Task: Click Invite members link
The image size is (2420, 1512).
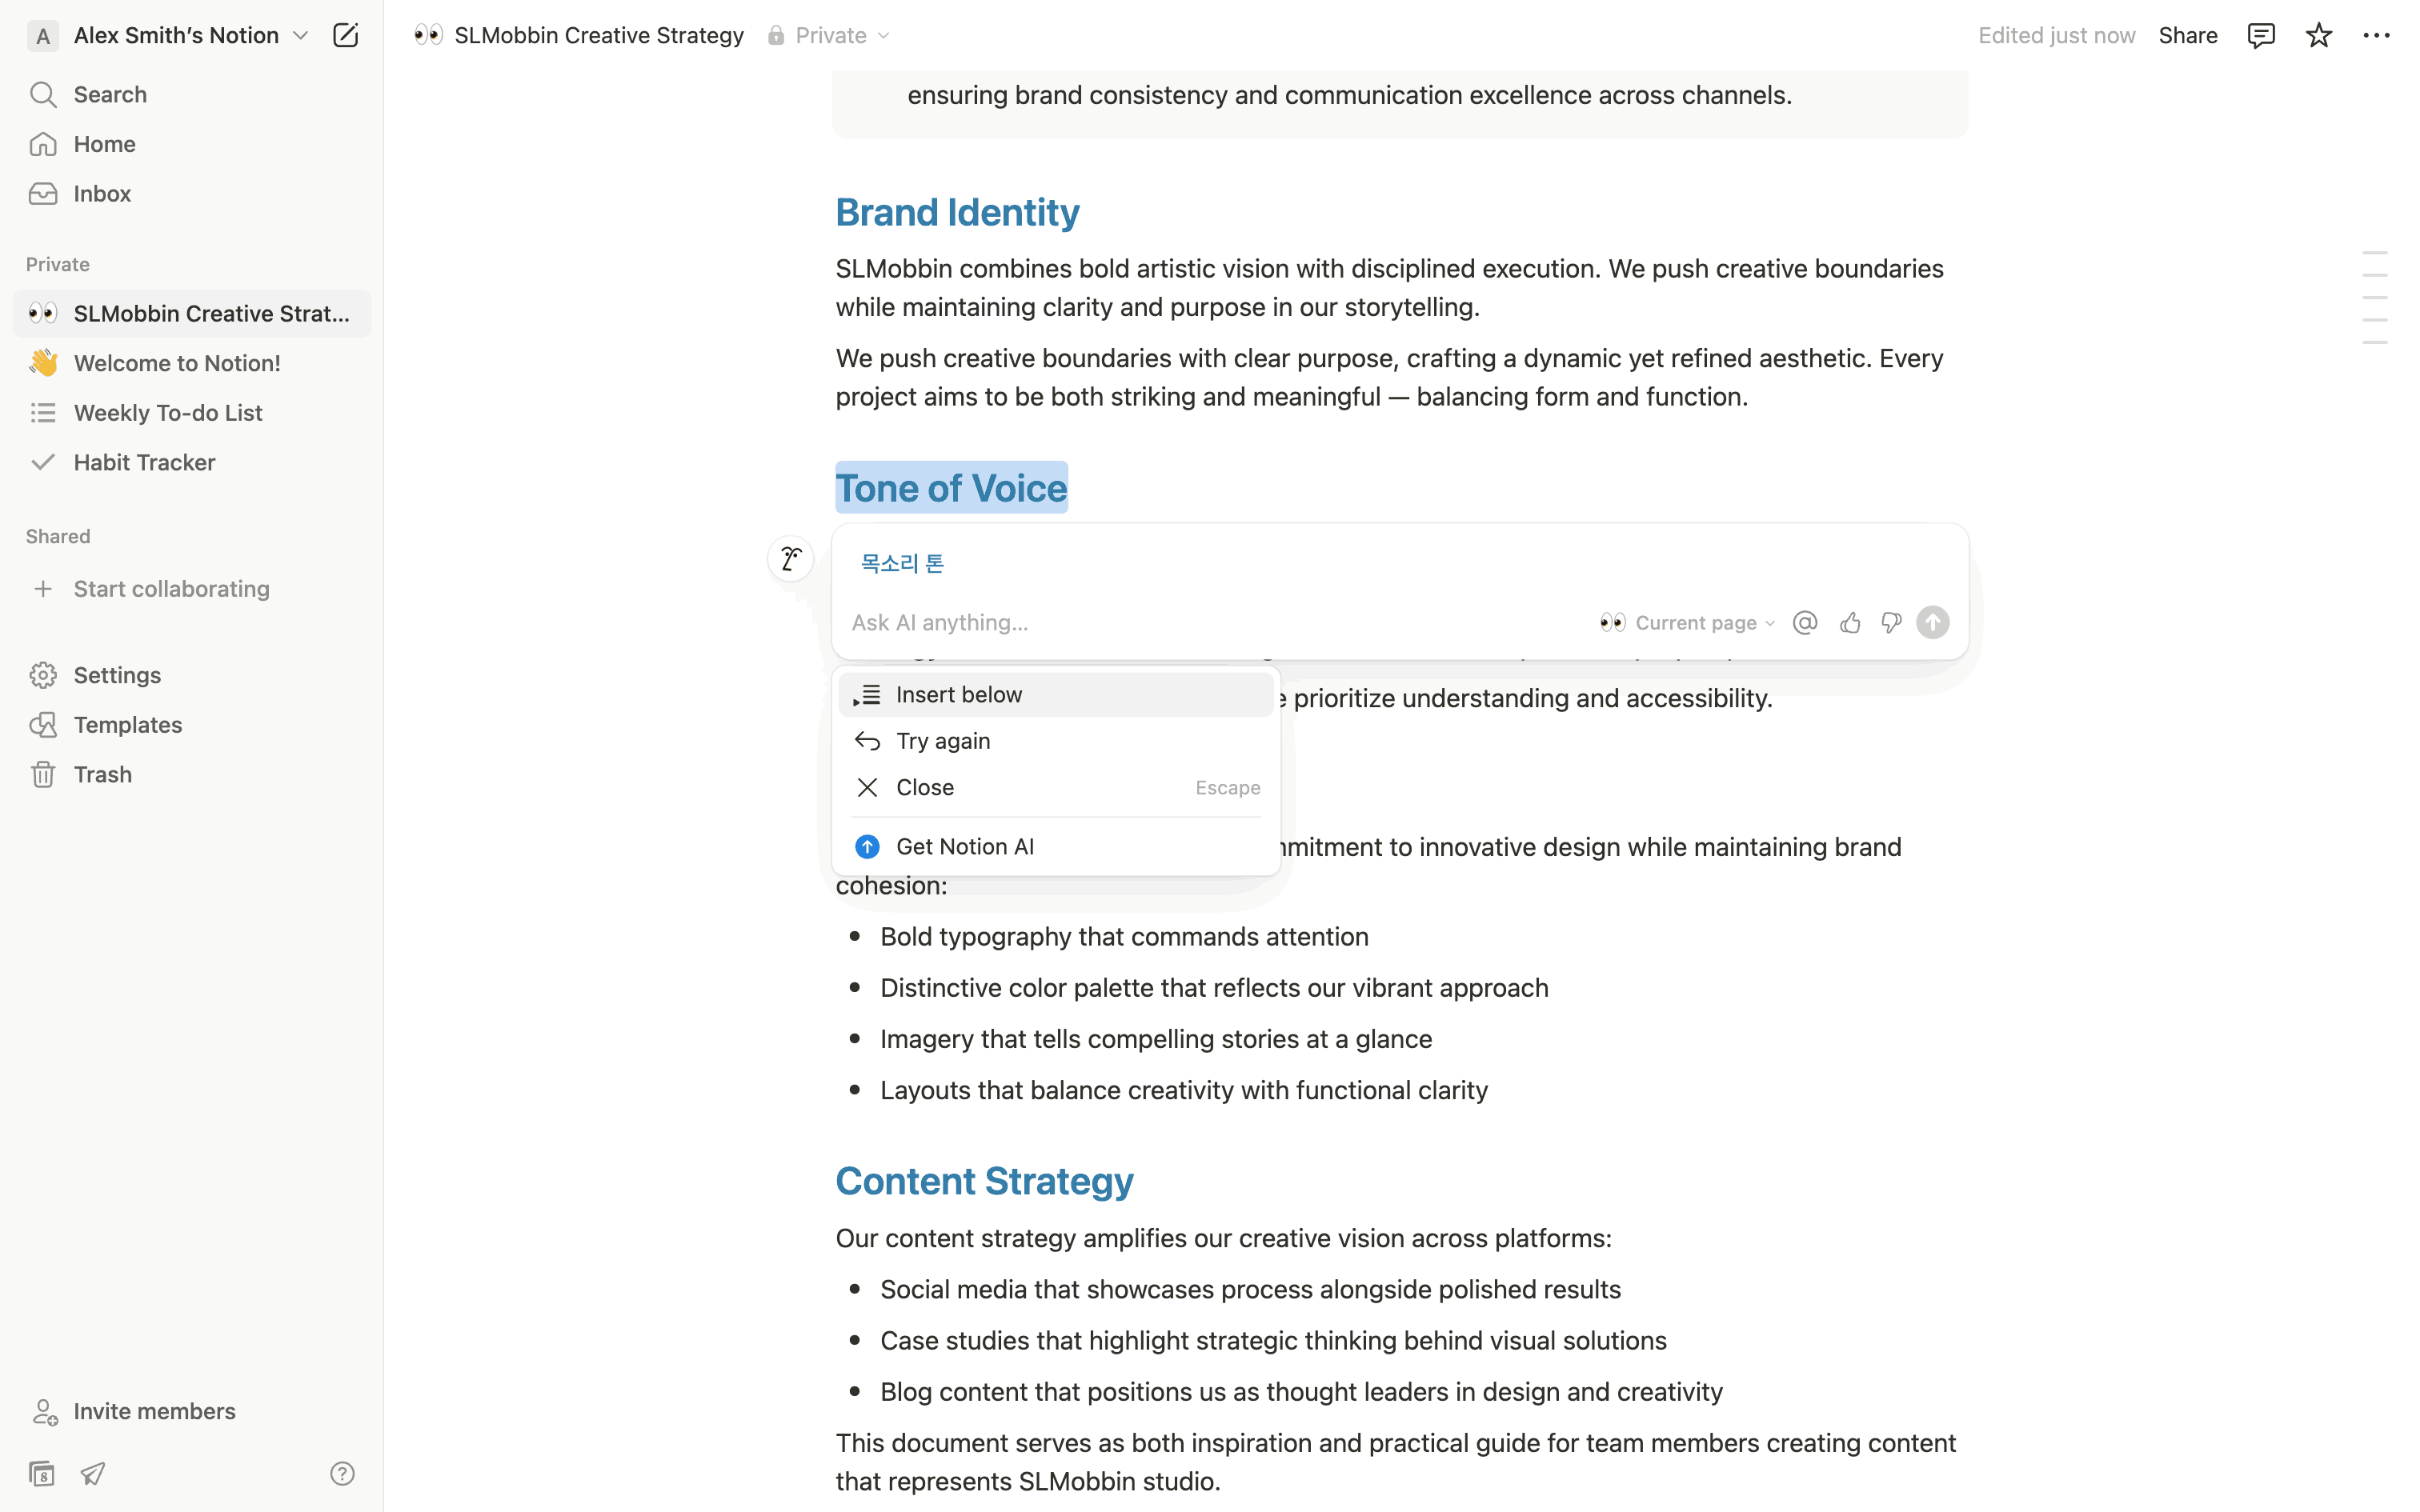Action: (154, 1411)
